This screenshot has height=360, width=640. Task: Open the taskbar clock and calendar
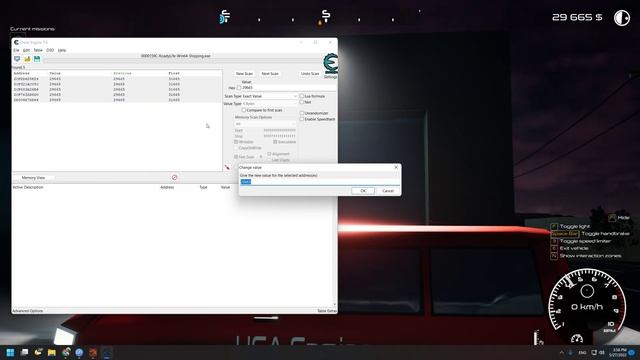618,352
